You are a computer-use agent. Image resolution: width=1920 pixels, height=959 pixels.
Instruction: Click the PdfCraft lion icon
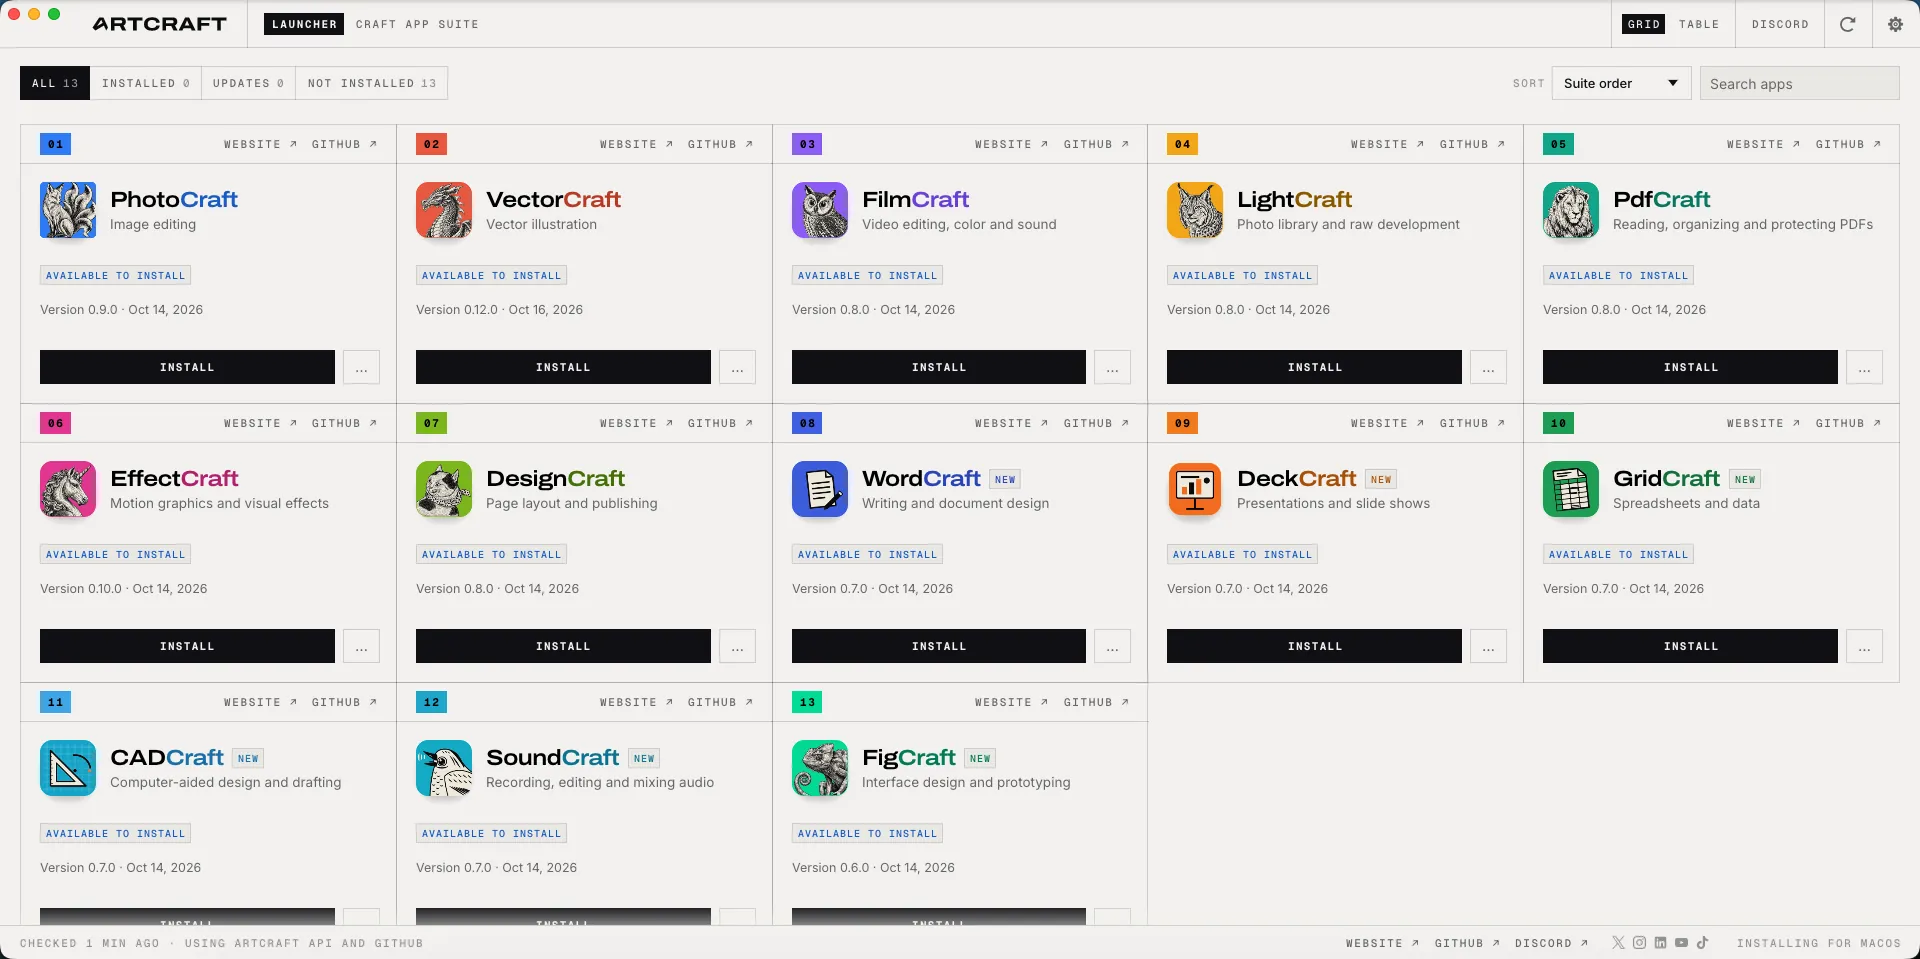[x=1571, y=210]
